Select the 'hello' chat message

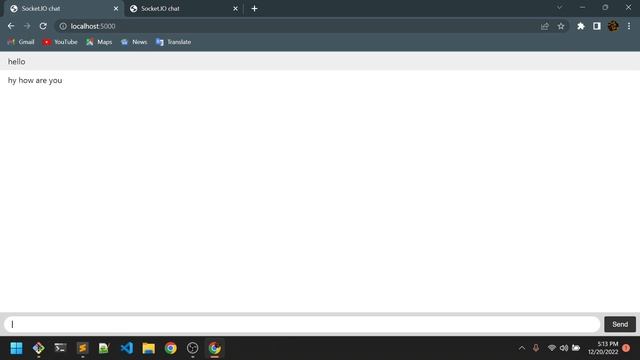(x=320, y=62)
